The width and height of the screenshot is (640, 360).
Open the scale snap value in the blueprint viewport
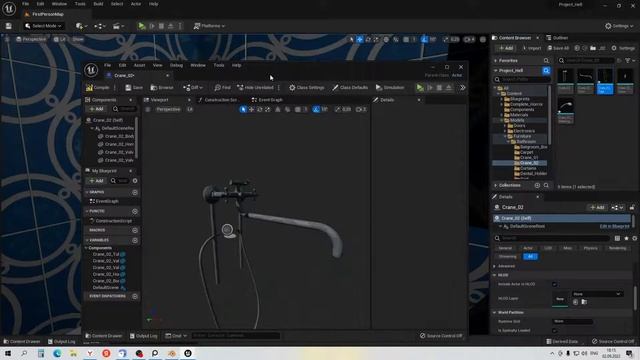pyautogui.click(x=347, y=109)
